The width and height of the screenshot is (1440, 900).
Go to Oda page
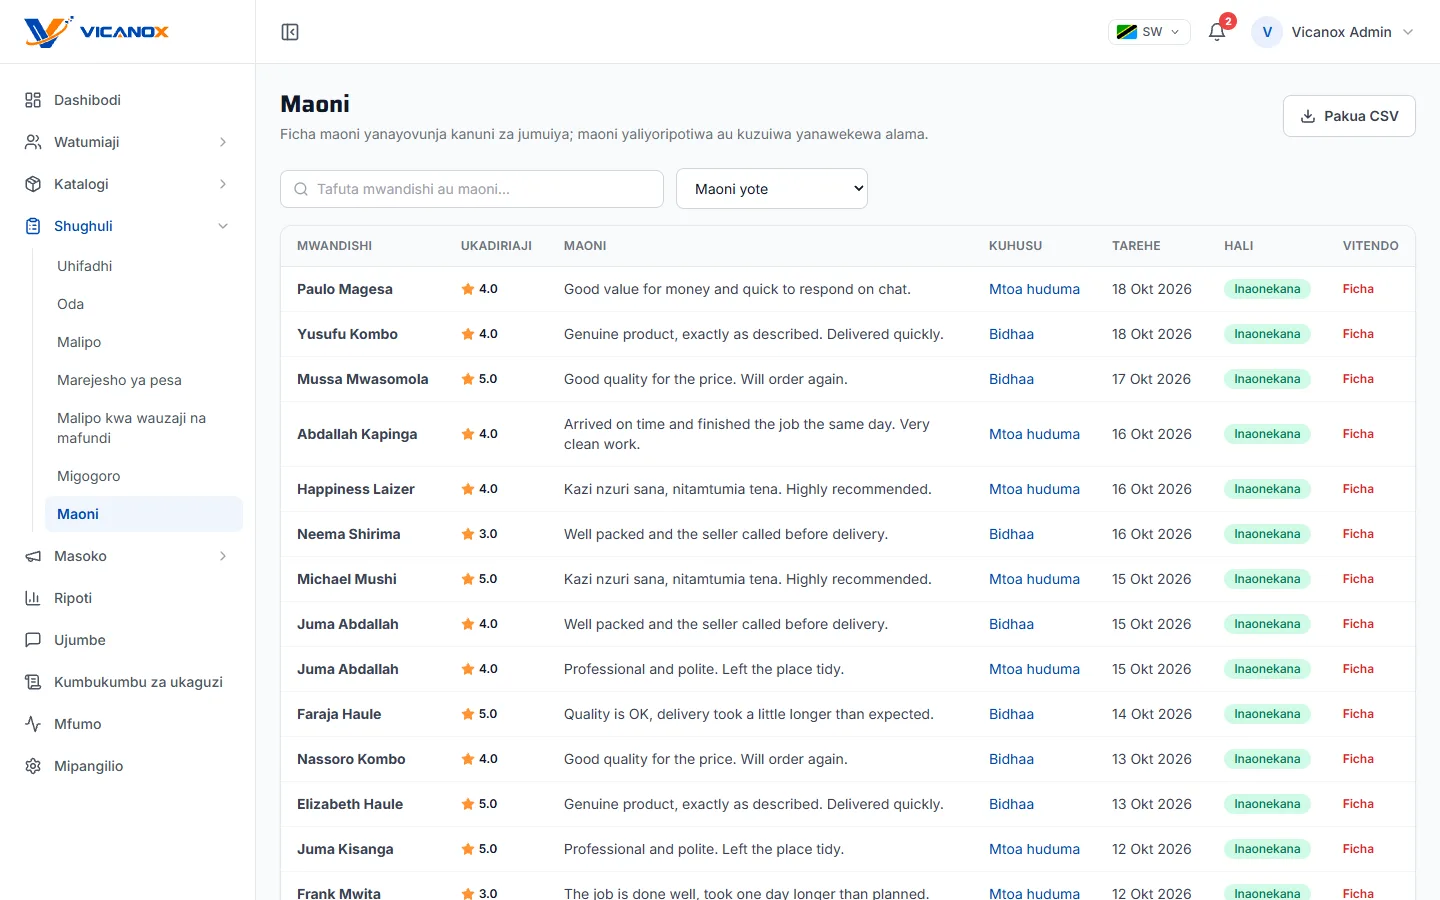(144, 304)
